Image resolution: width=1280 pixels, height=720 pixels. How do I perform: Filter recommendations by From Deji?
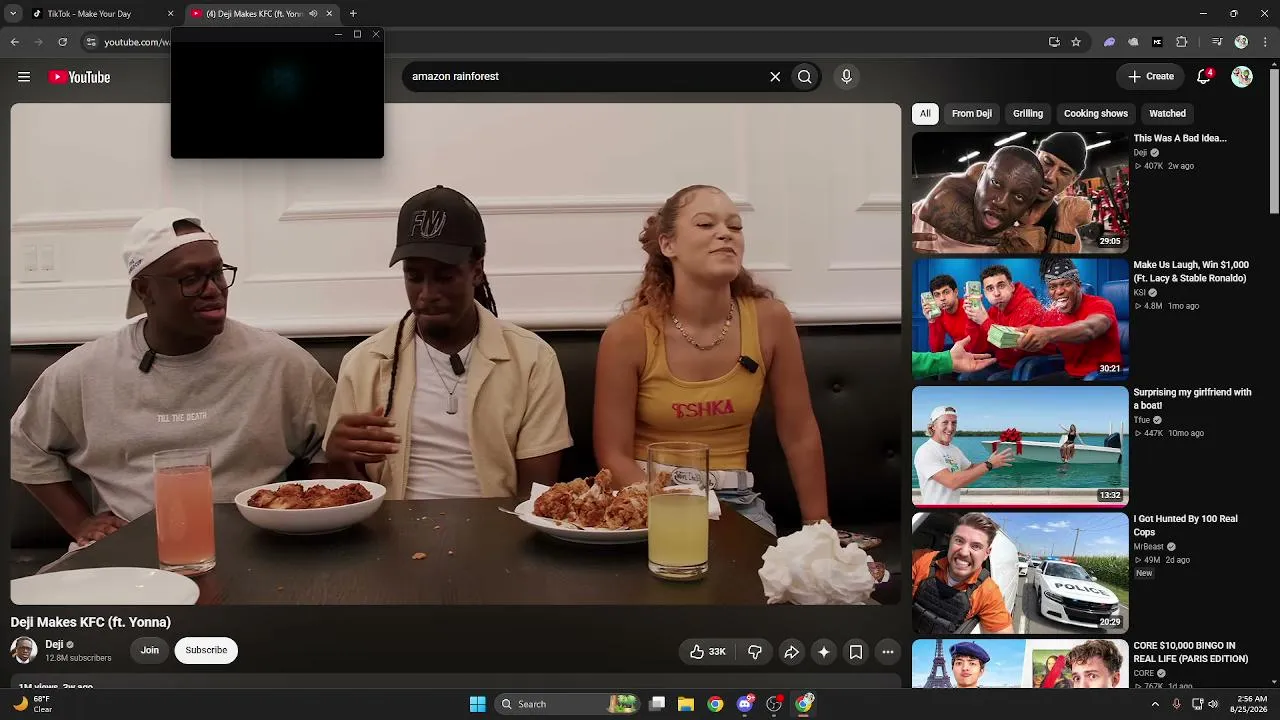pos(972,113)
